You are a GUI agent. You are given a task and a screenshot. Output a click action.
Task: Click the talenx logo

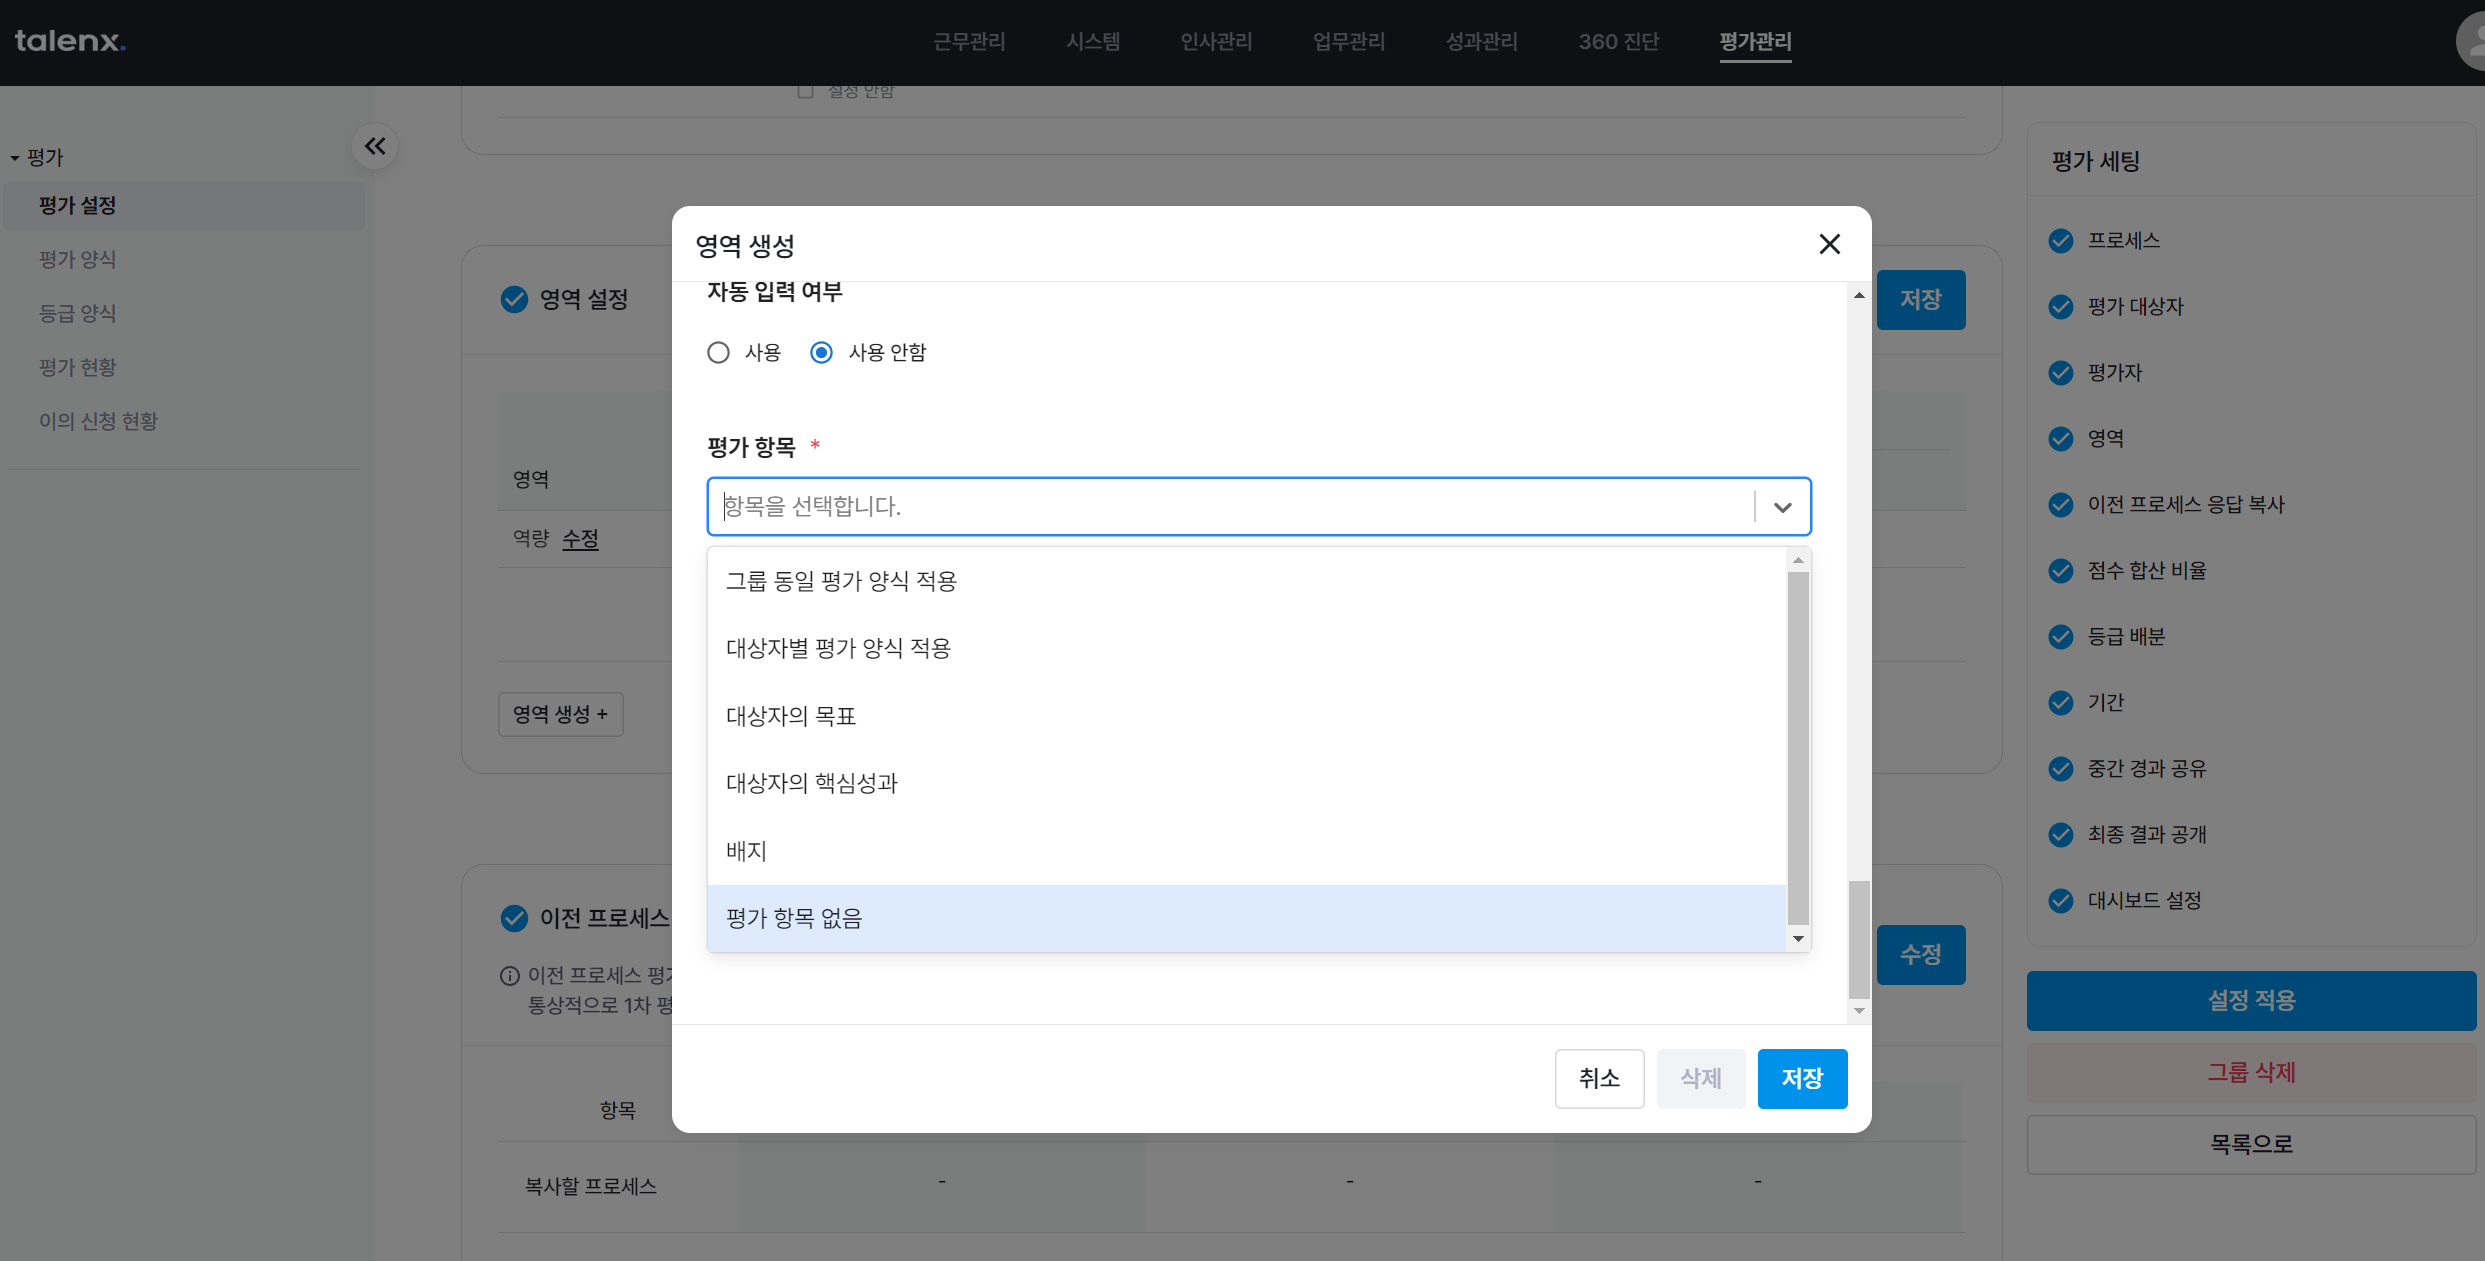(70, 41)
